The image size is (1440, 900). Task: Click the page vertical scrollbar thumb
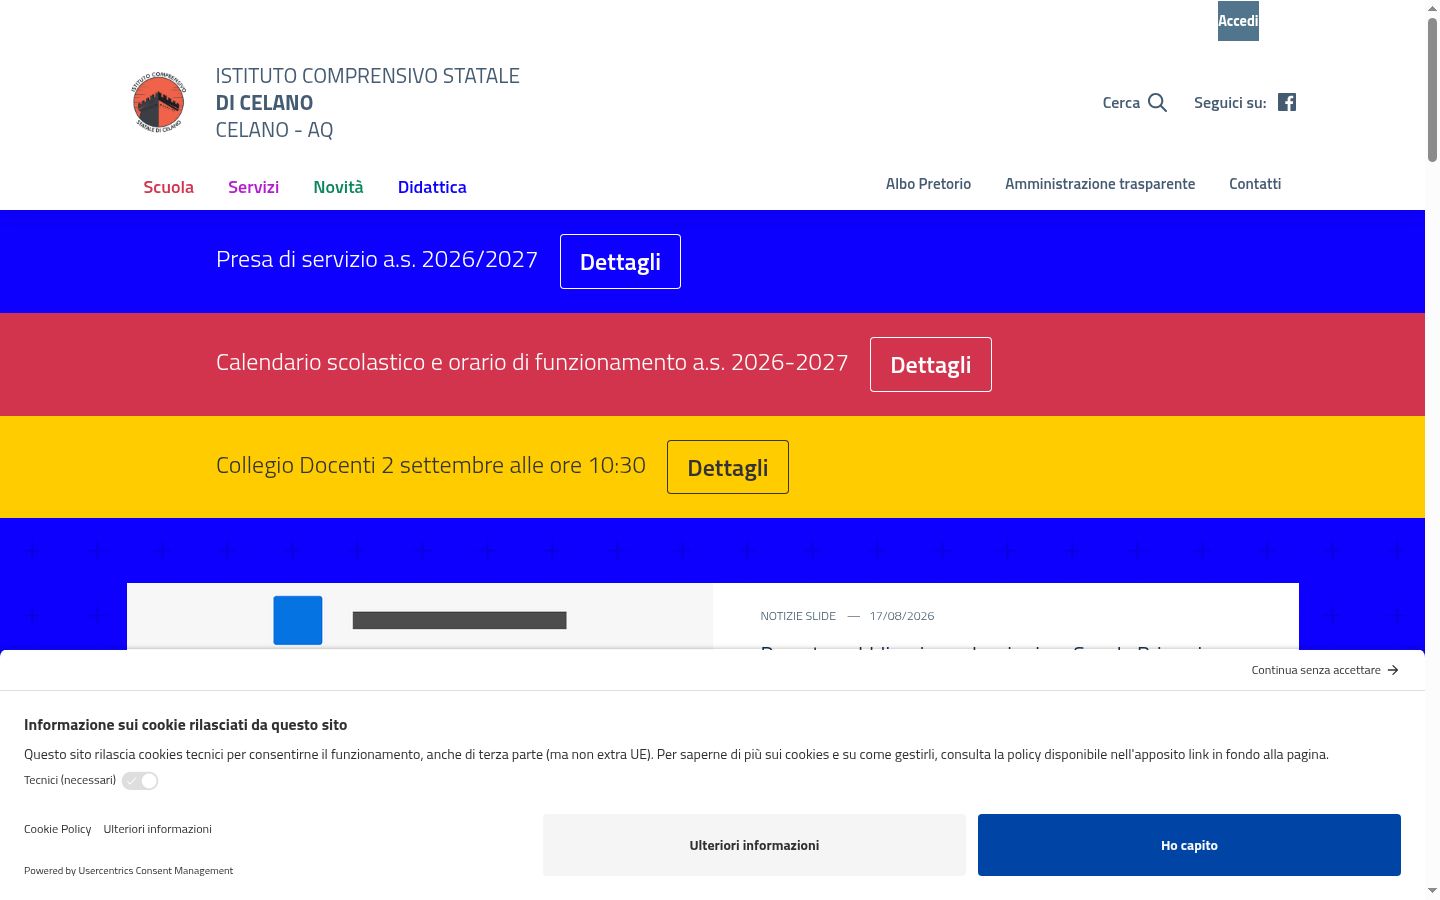click(1432, 88)
